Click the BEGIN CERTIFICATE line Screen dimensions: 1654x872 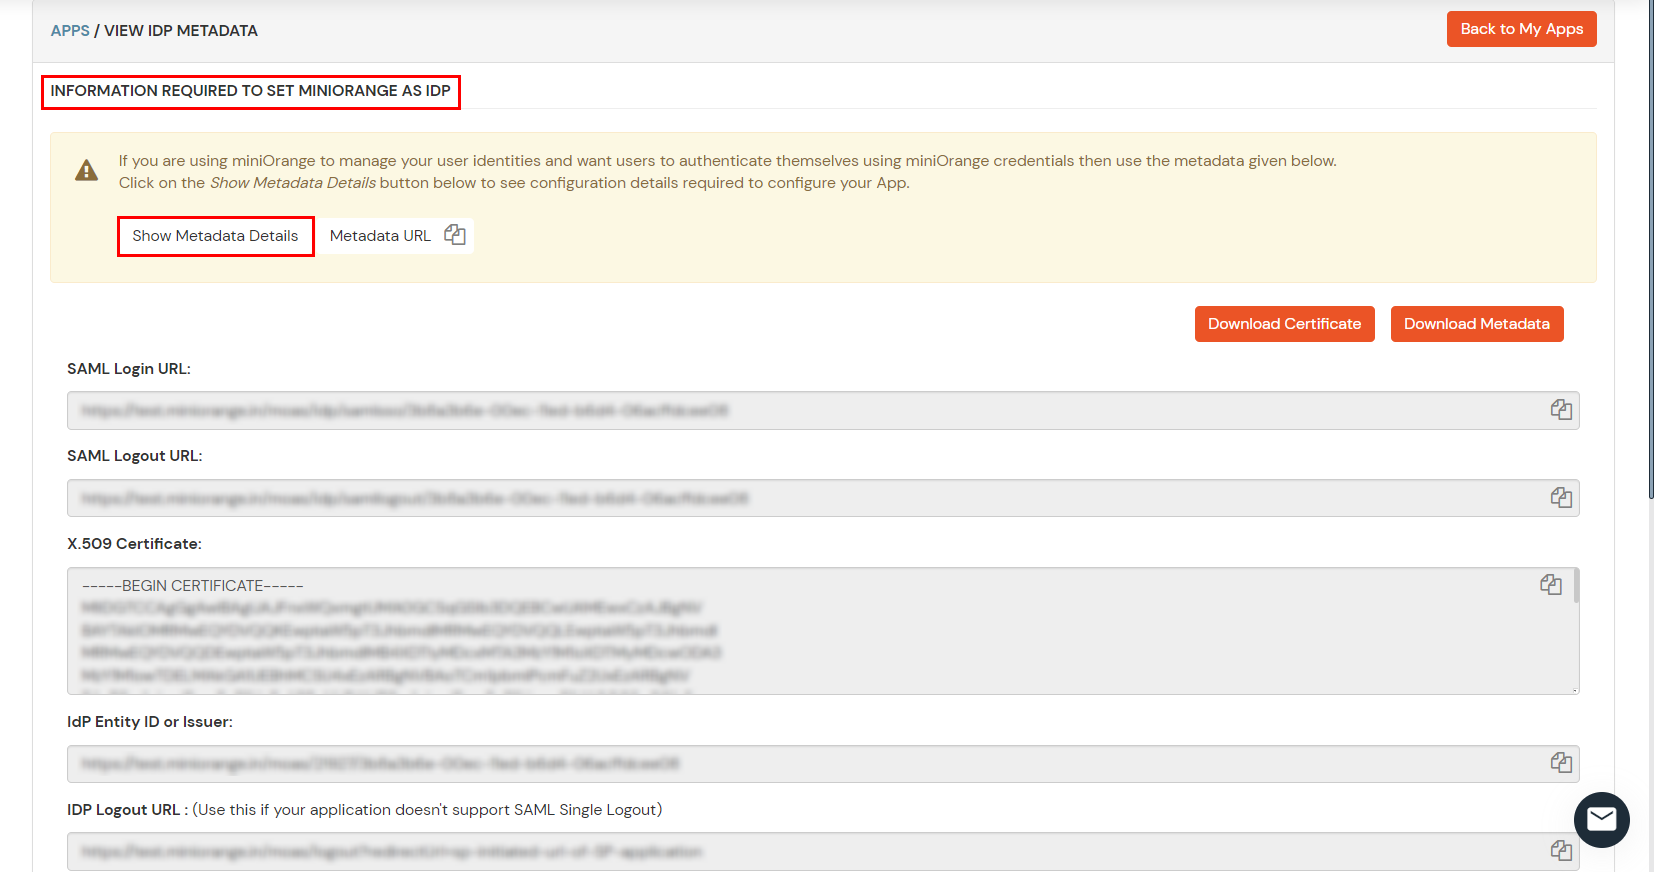point(193,586)
